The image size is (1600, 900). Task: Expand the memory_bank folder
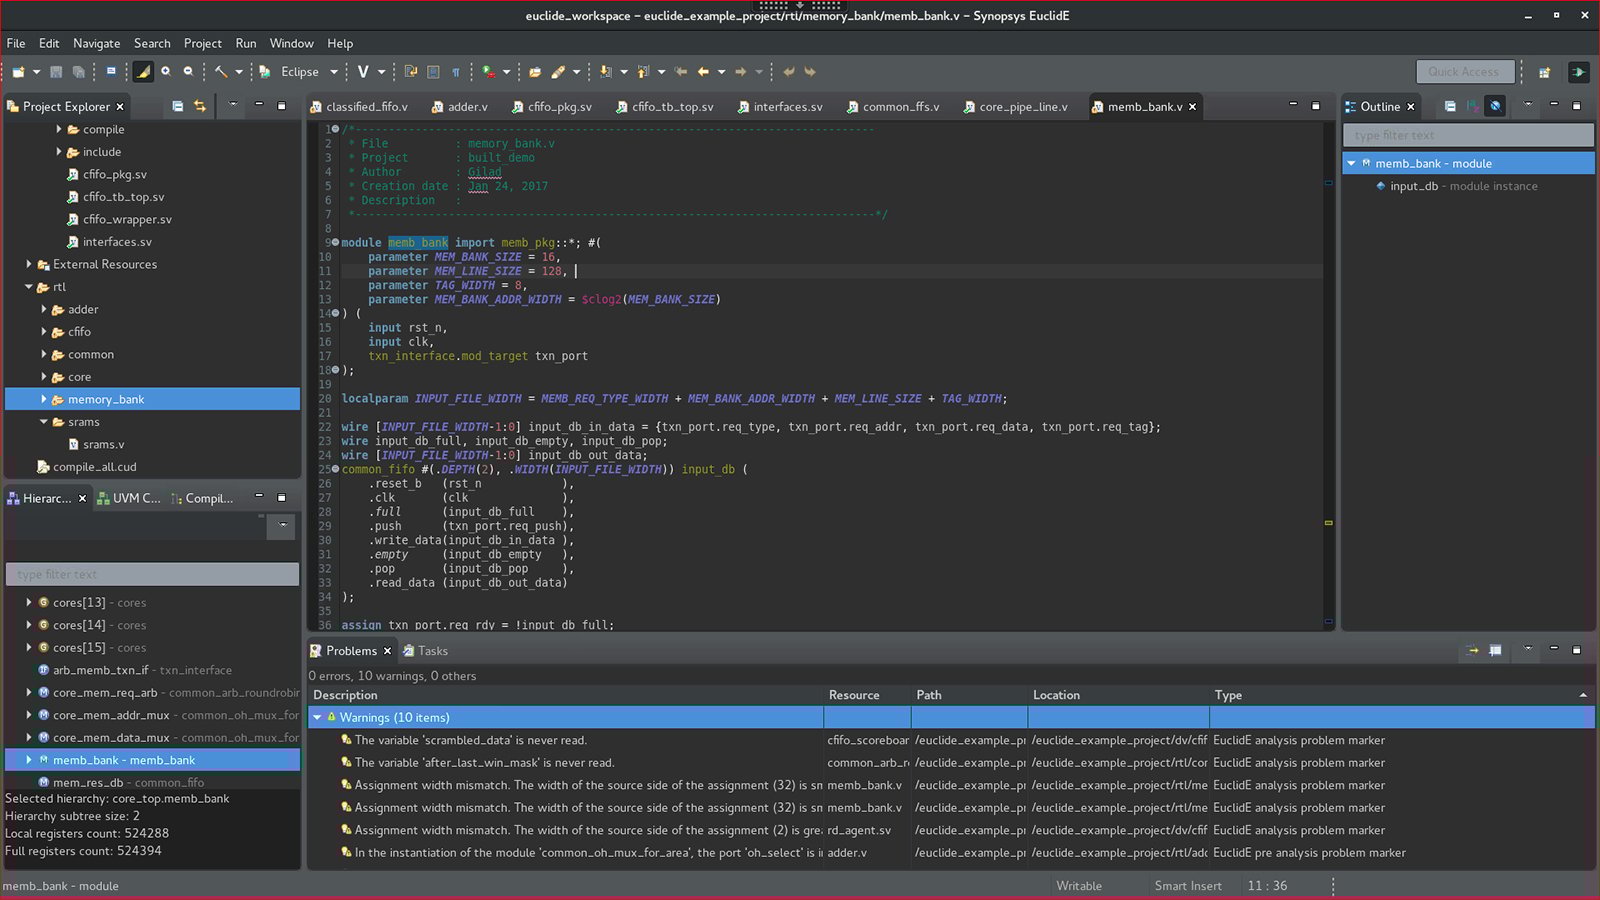coord(44,399)
